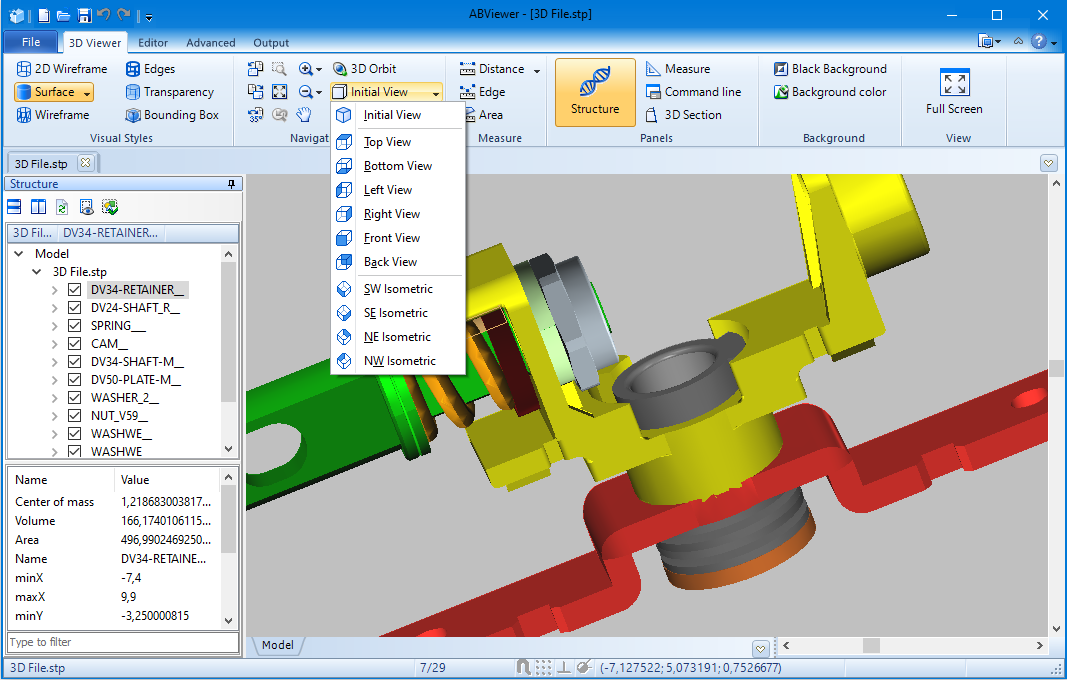Click the Zoom Window icon
1067x680 pixels.
coord(280,69)
